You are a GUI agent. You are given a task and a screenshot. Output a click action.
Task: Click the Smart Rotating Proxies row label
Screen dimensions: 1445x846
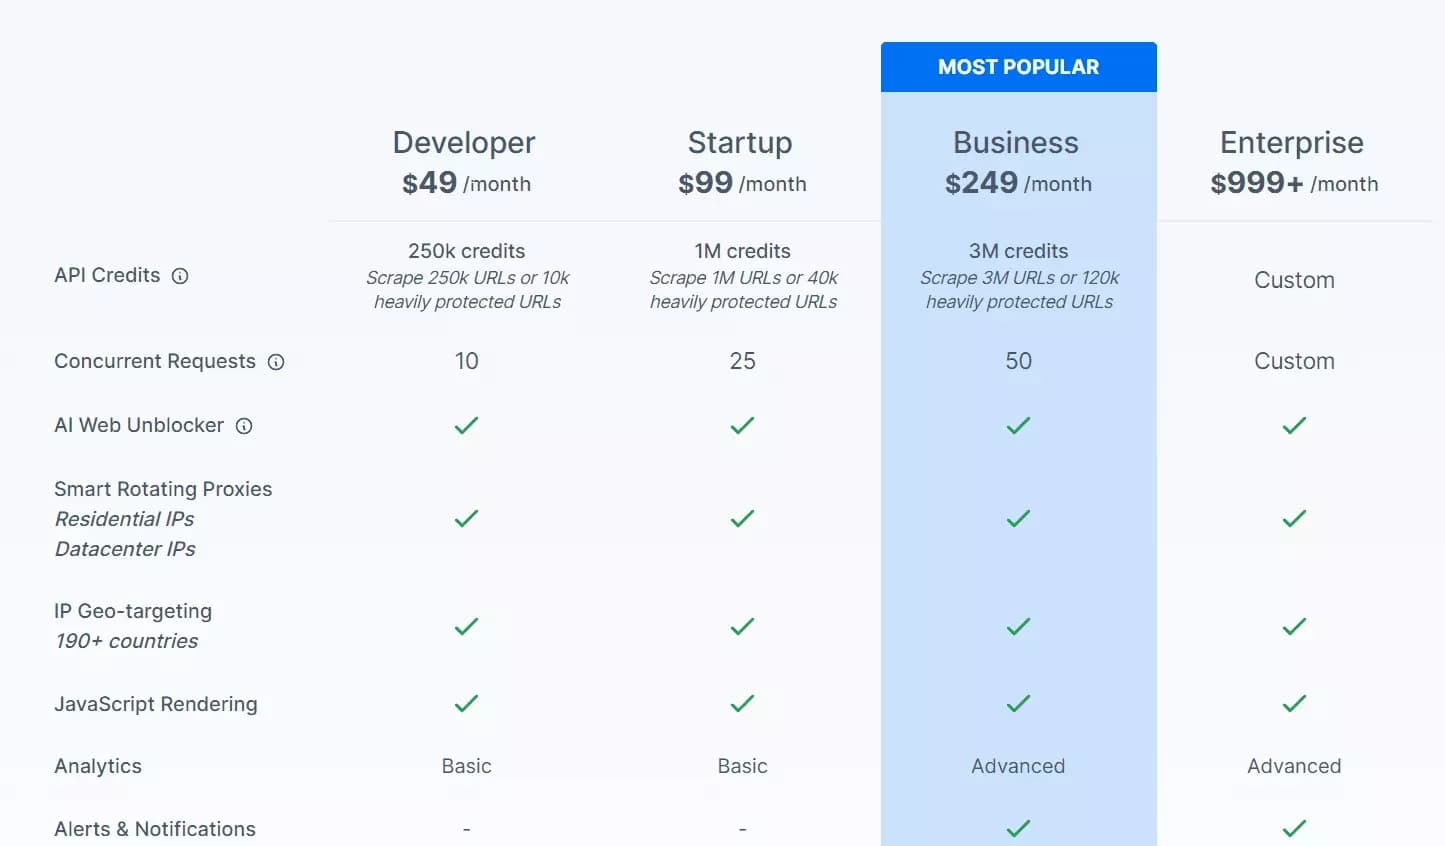point(163,489)
